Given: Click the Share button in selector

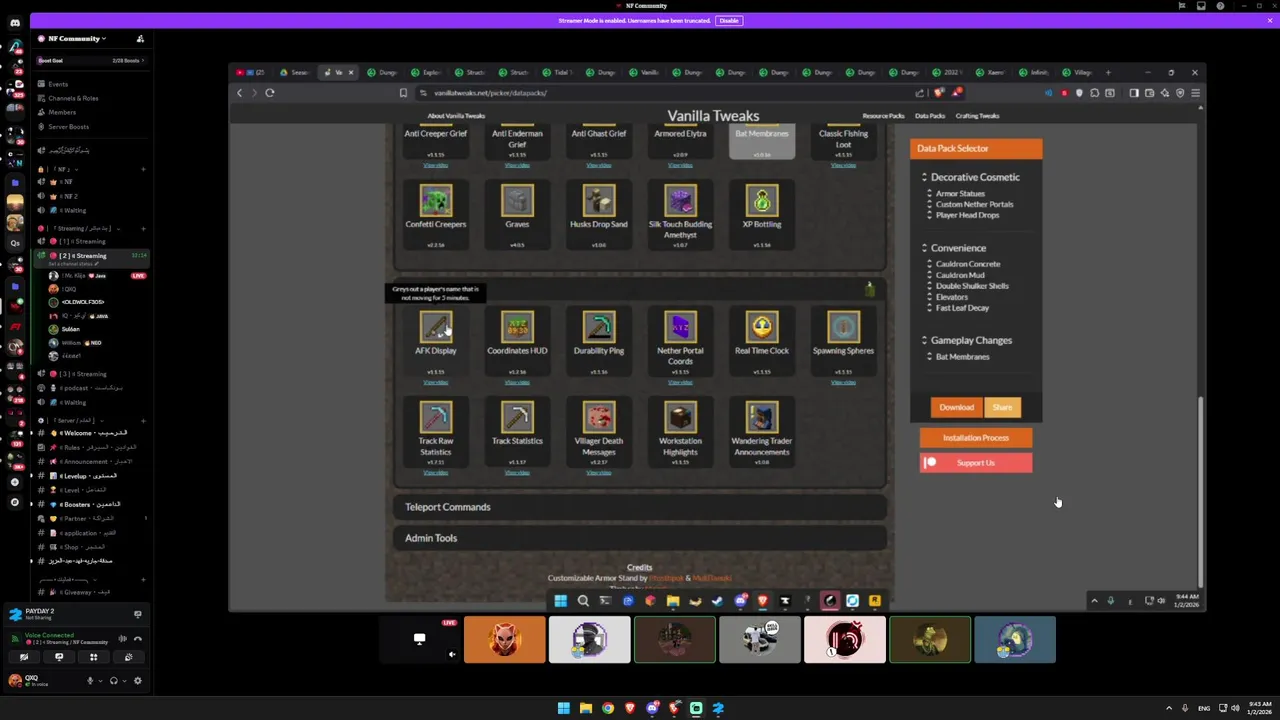Looking at the screenshot, I should (1002, 407).
